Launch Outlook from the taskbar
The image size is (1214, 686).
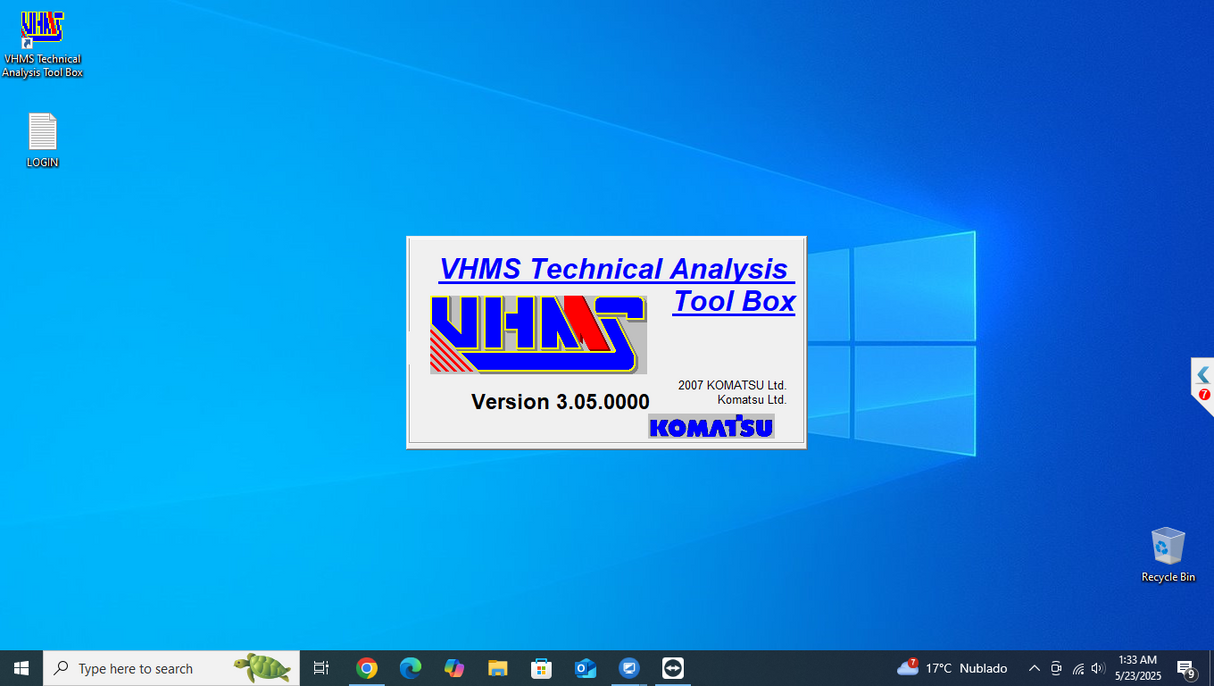click(x=585, y=668)
